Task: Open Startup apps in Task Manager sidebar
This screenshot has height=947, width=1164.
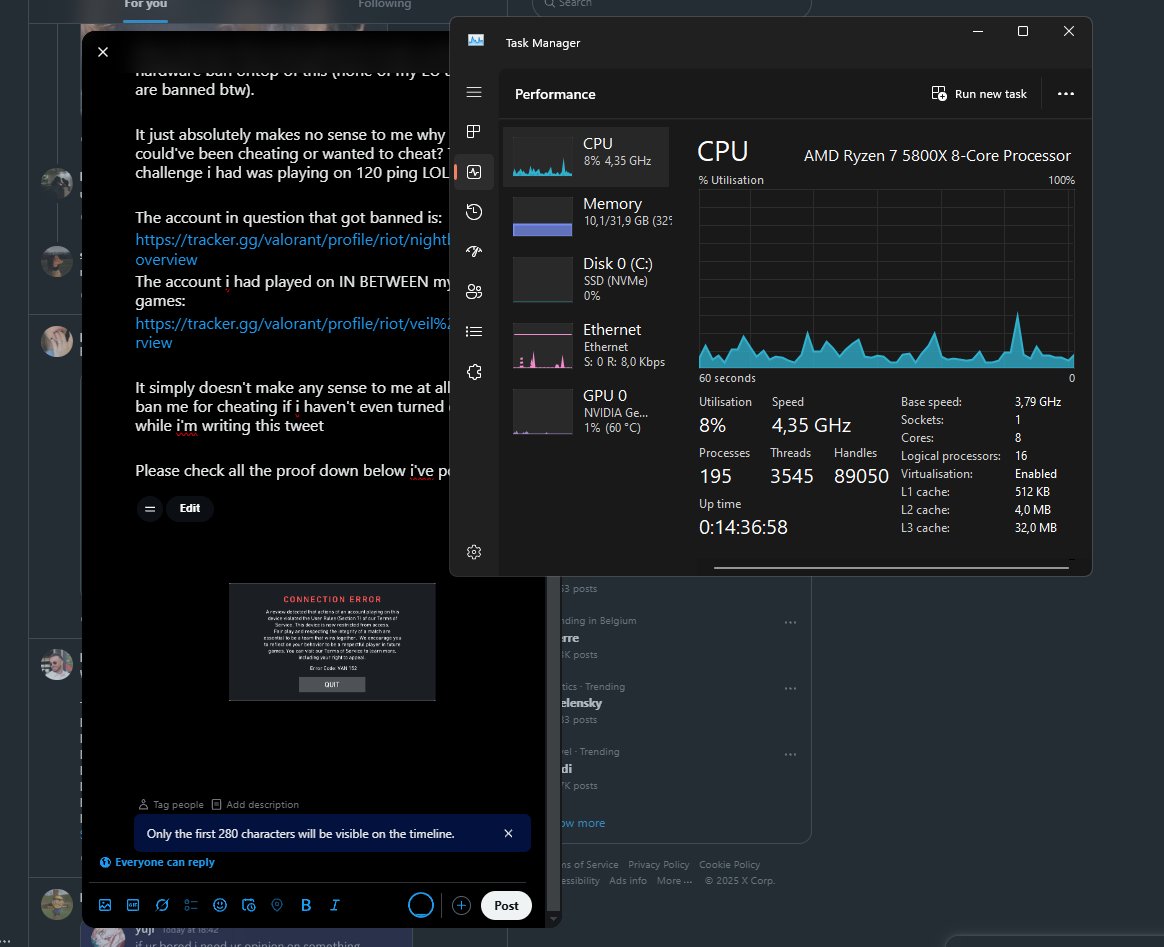Action: [474, 252]
